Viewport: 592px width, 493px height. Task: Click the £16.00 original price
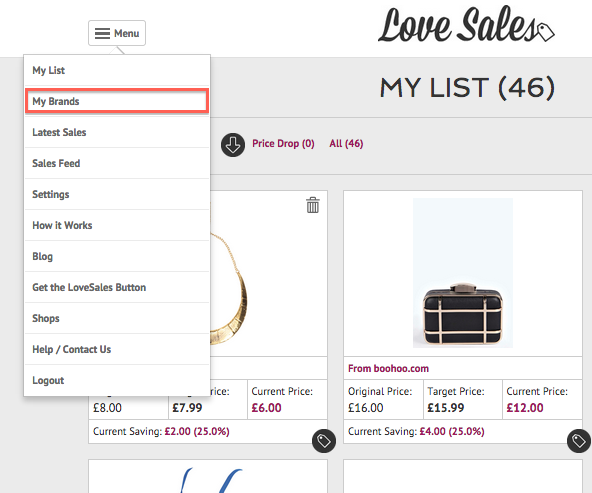[365, 408]
